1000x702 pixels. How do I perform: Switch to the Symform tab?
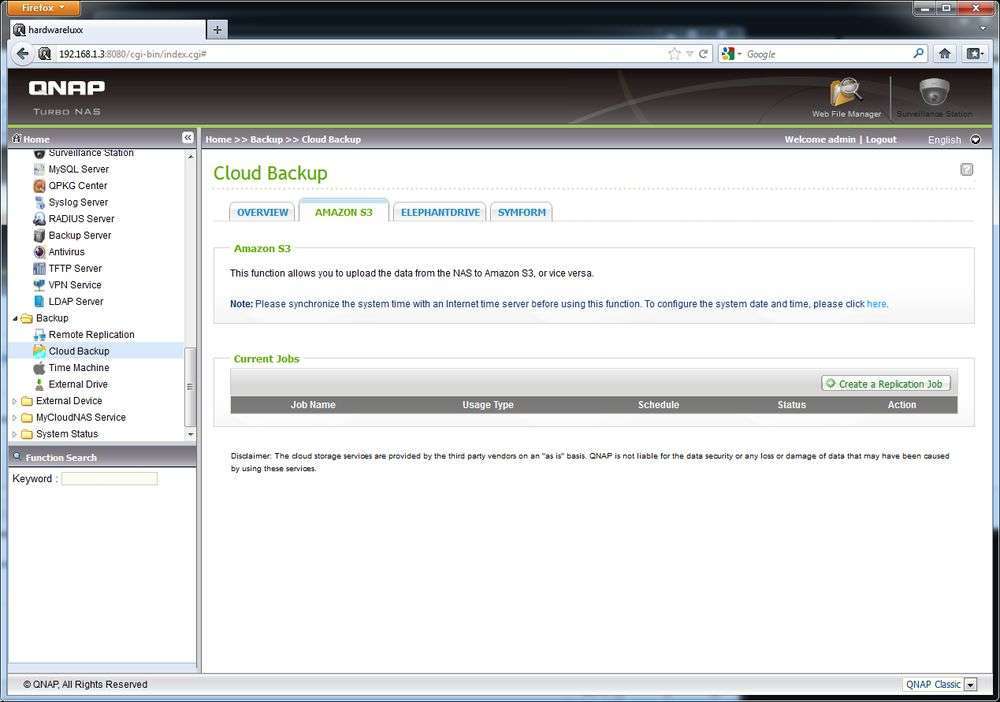(x=522, y=212)
